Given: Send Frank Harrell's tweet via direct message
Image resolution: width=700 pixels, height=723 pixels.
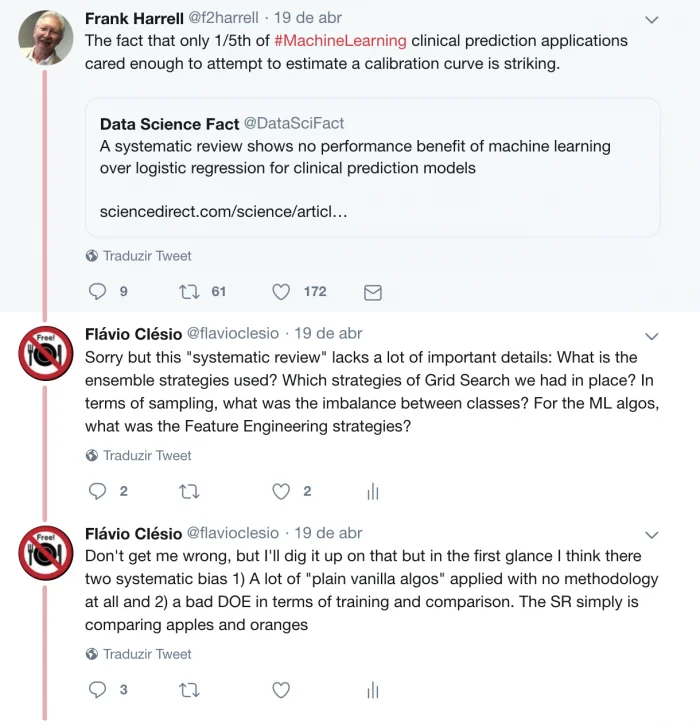Looking at the screenshot, I should click(x=373, y=292).
